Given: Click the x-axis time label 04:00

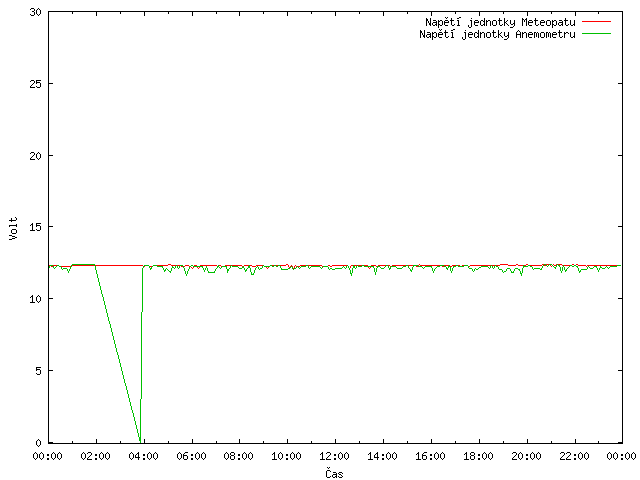Looking at the screenshot, I should point(143,456).
